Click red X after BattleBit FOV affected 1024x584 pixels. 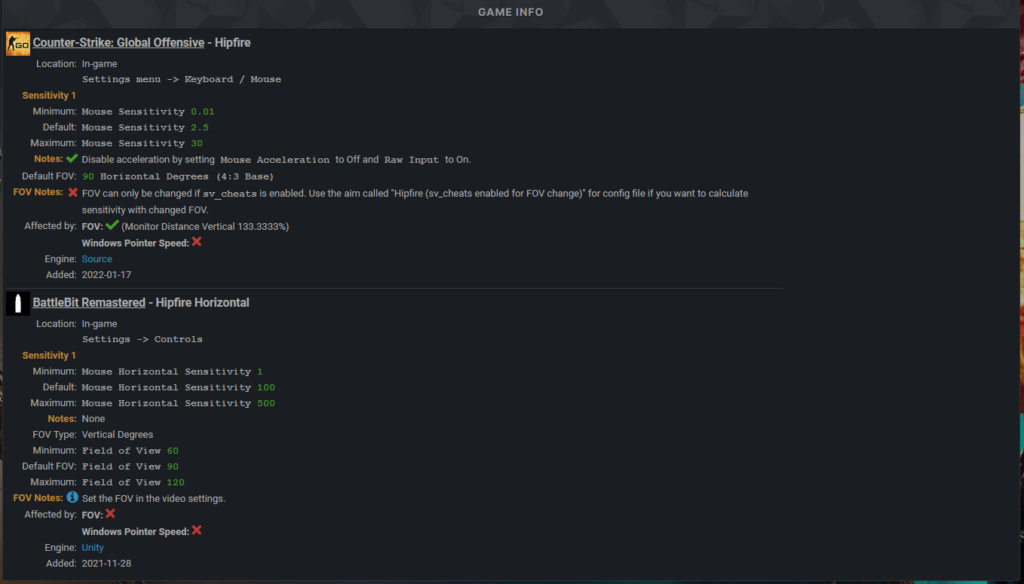(x=110, y=513)
